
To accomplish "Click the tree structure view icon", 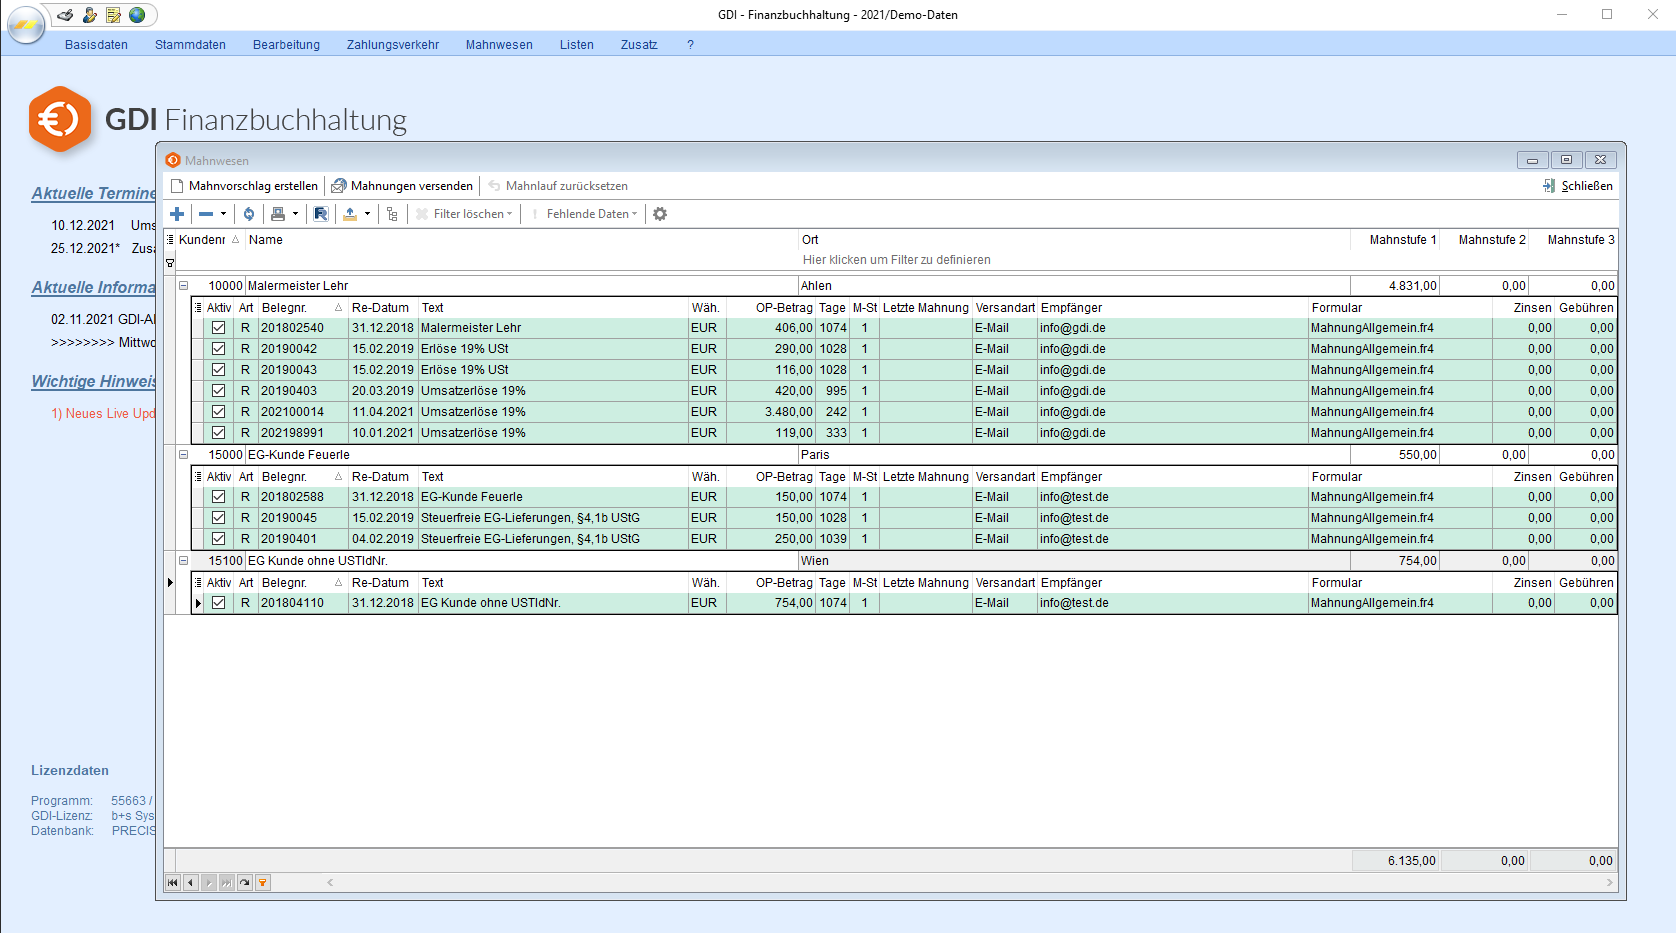I will pos(392,214).
